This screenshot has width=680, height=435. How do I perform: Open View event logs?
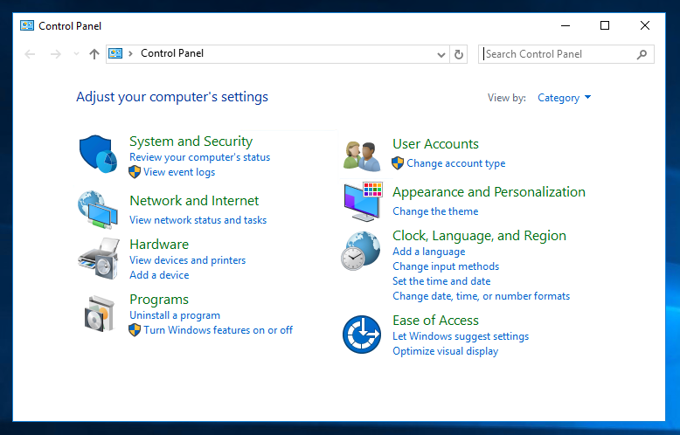[x=179, y=172]
